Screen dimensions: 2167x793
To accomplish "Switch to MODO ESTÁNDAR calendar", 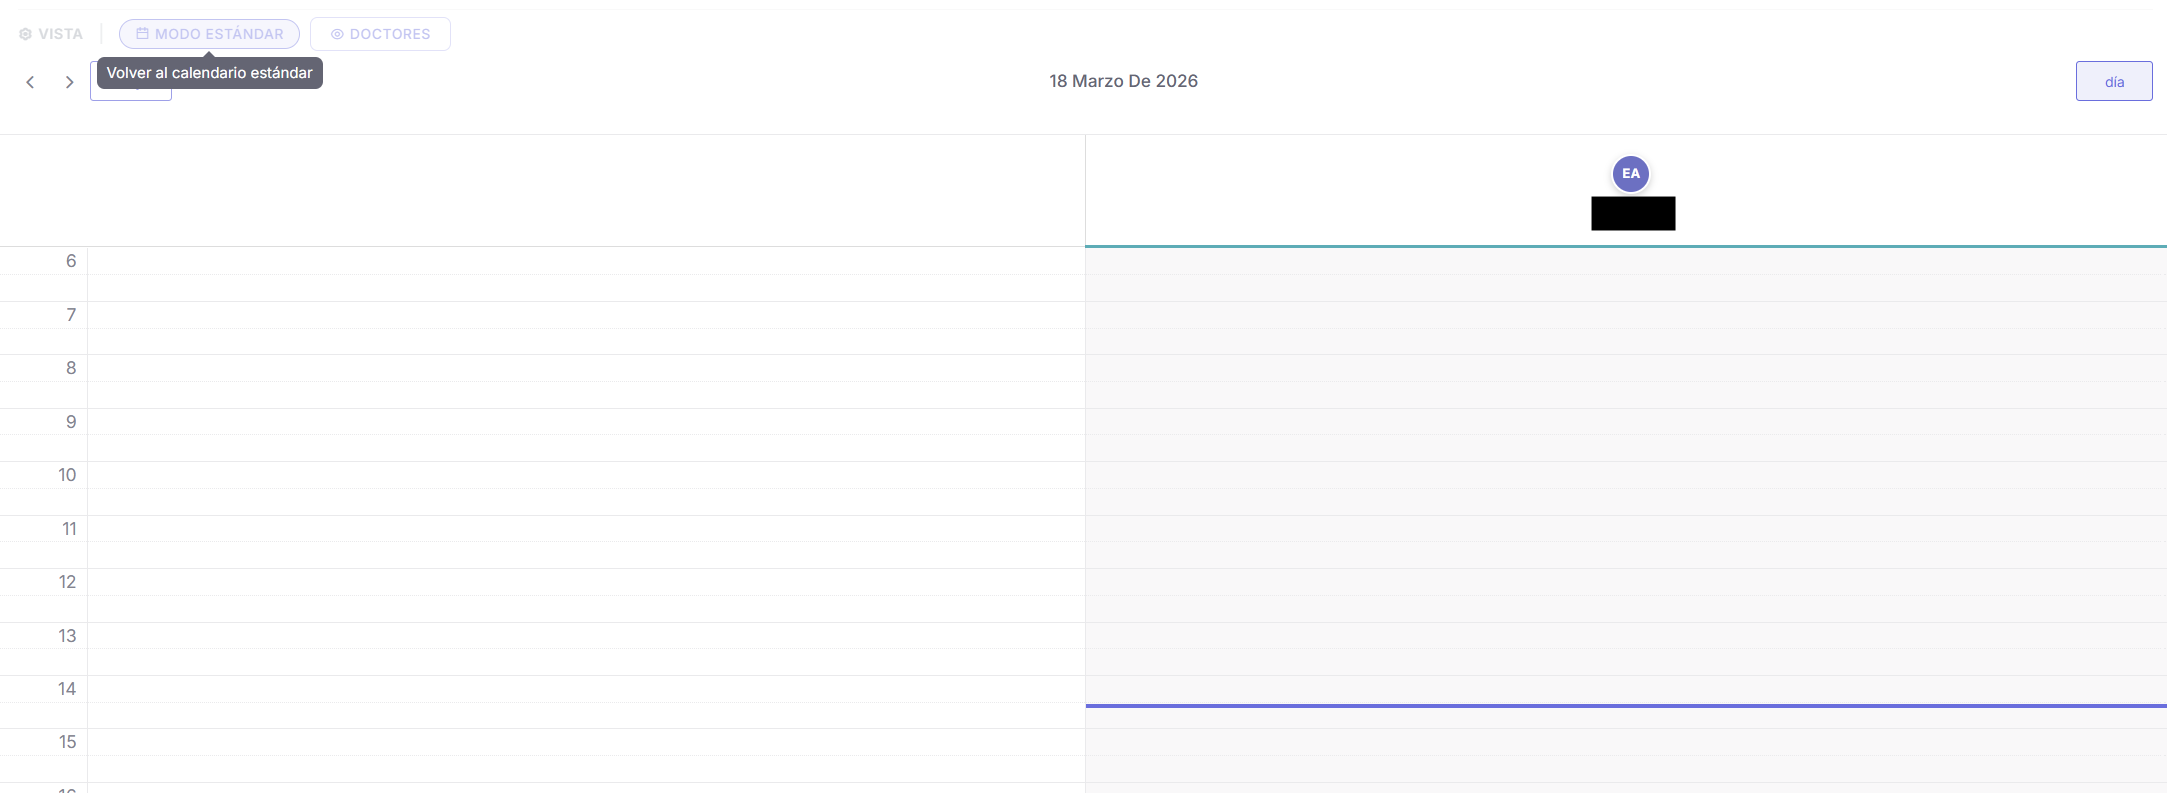I will tap(209, 34).
